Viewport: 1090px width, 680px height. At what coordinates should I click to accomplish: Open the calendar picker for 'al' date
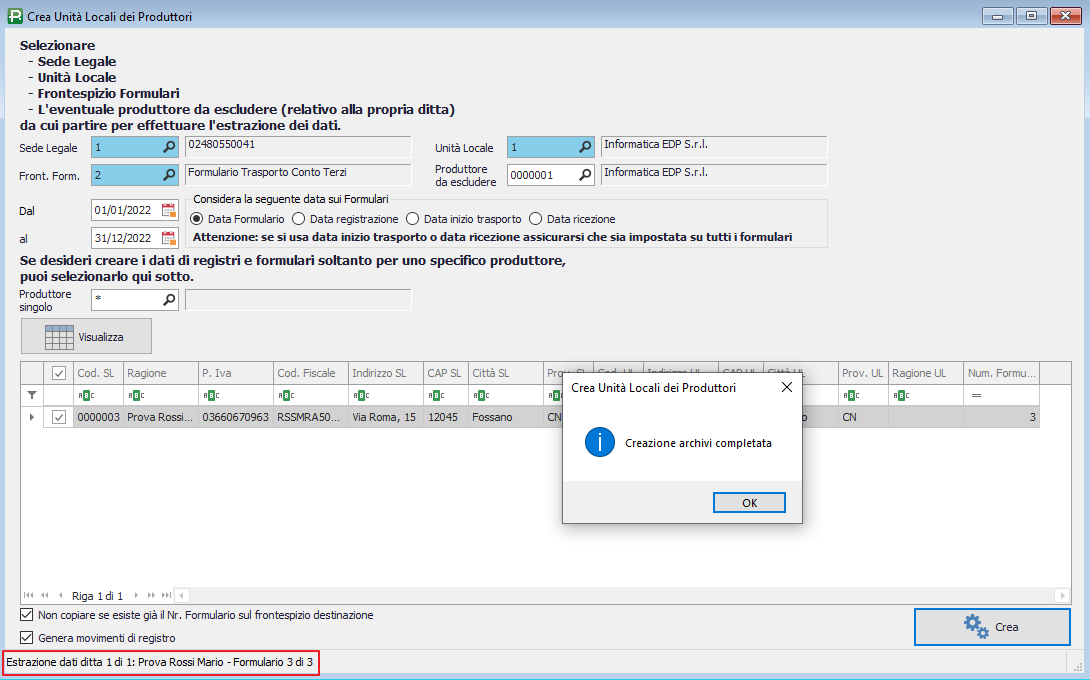(x=168, y=238)
